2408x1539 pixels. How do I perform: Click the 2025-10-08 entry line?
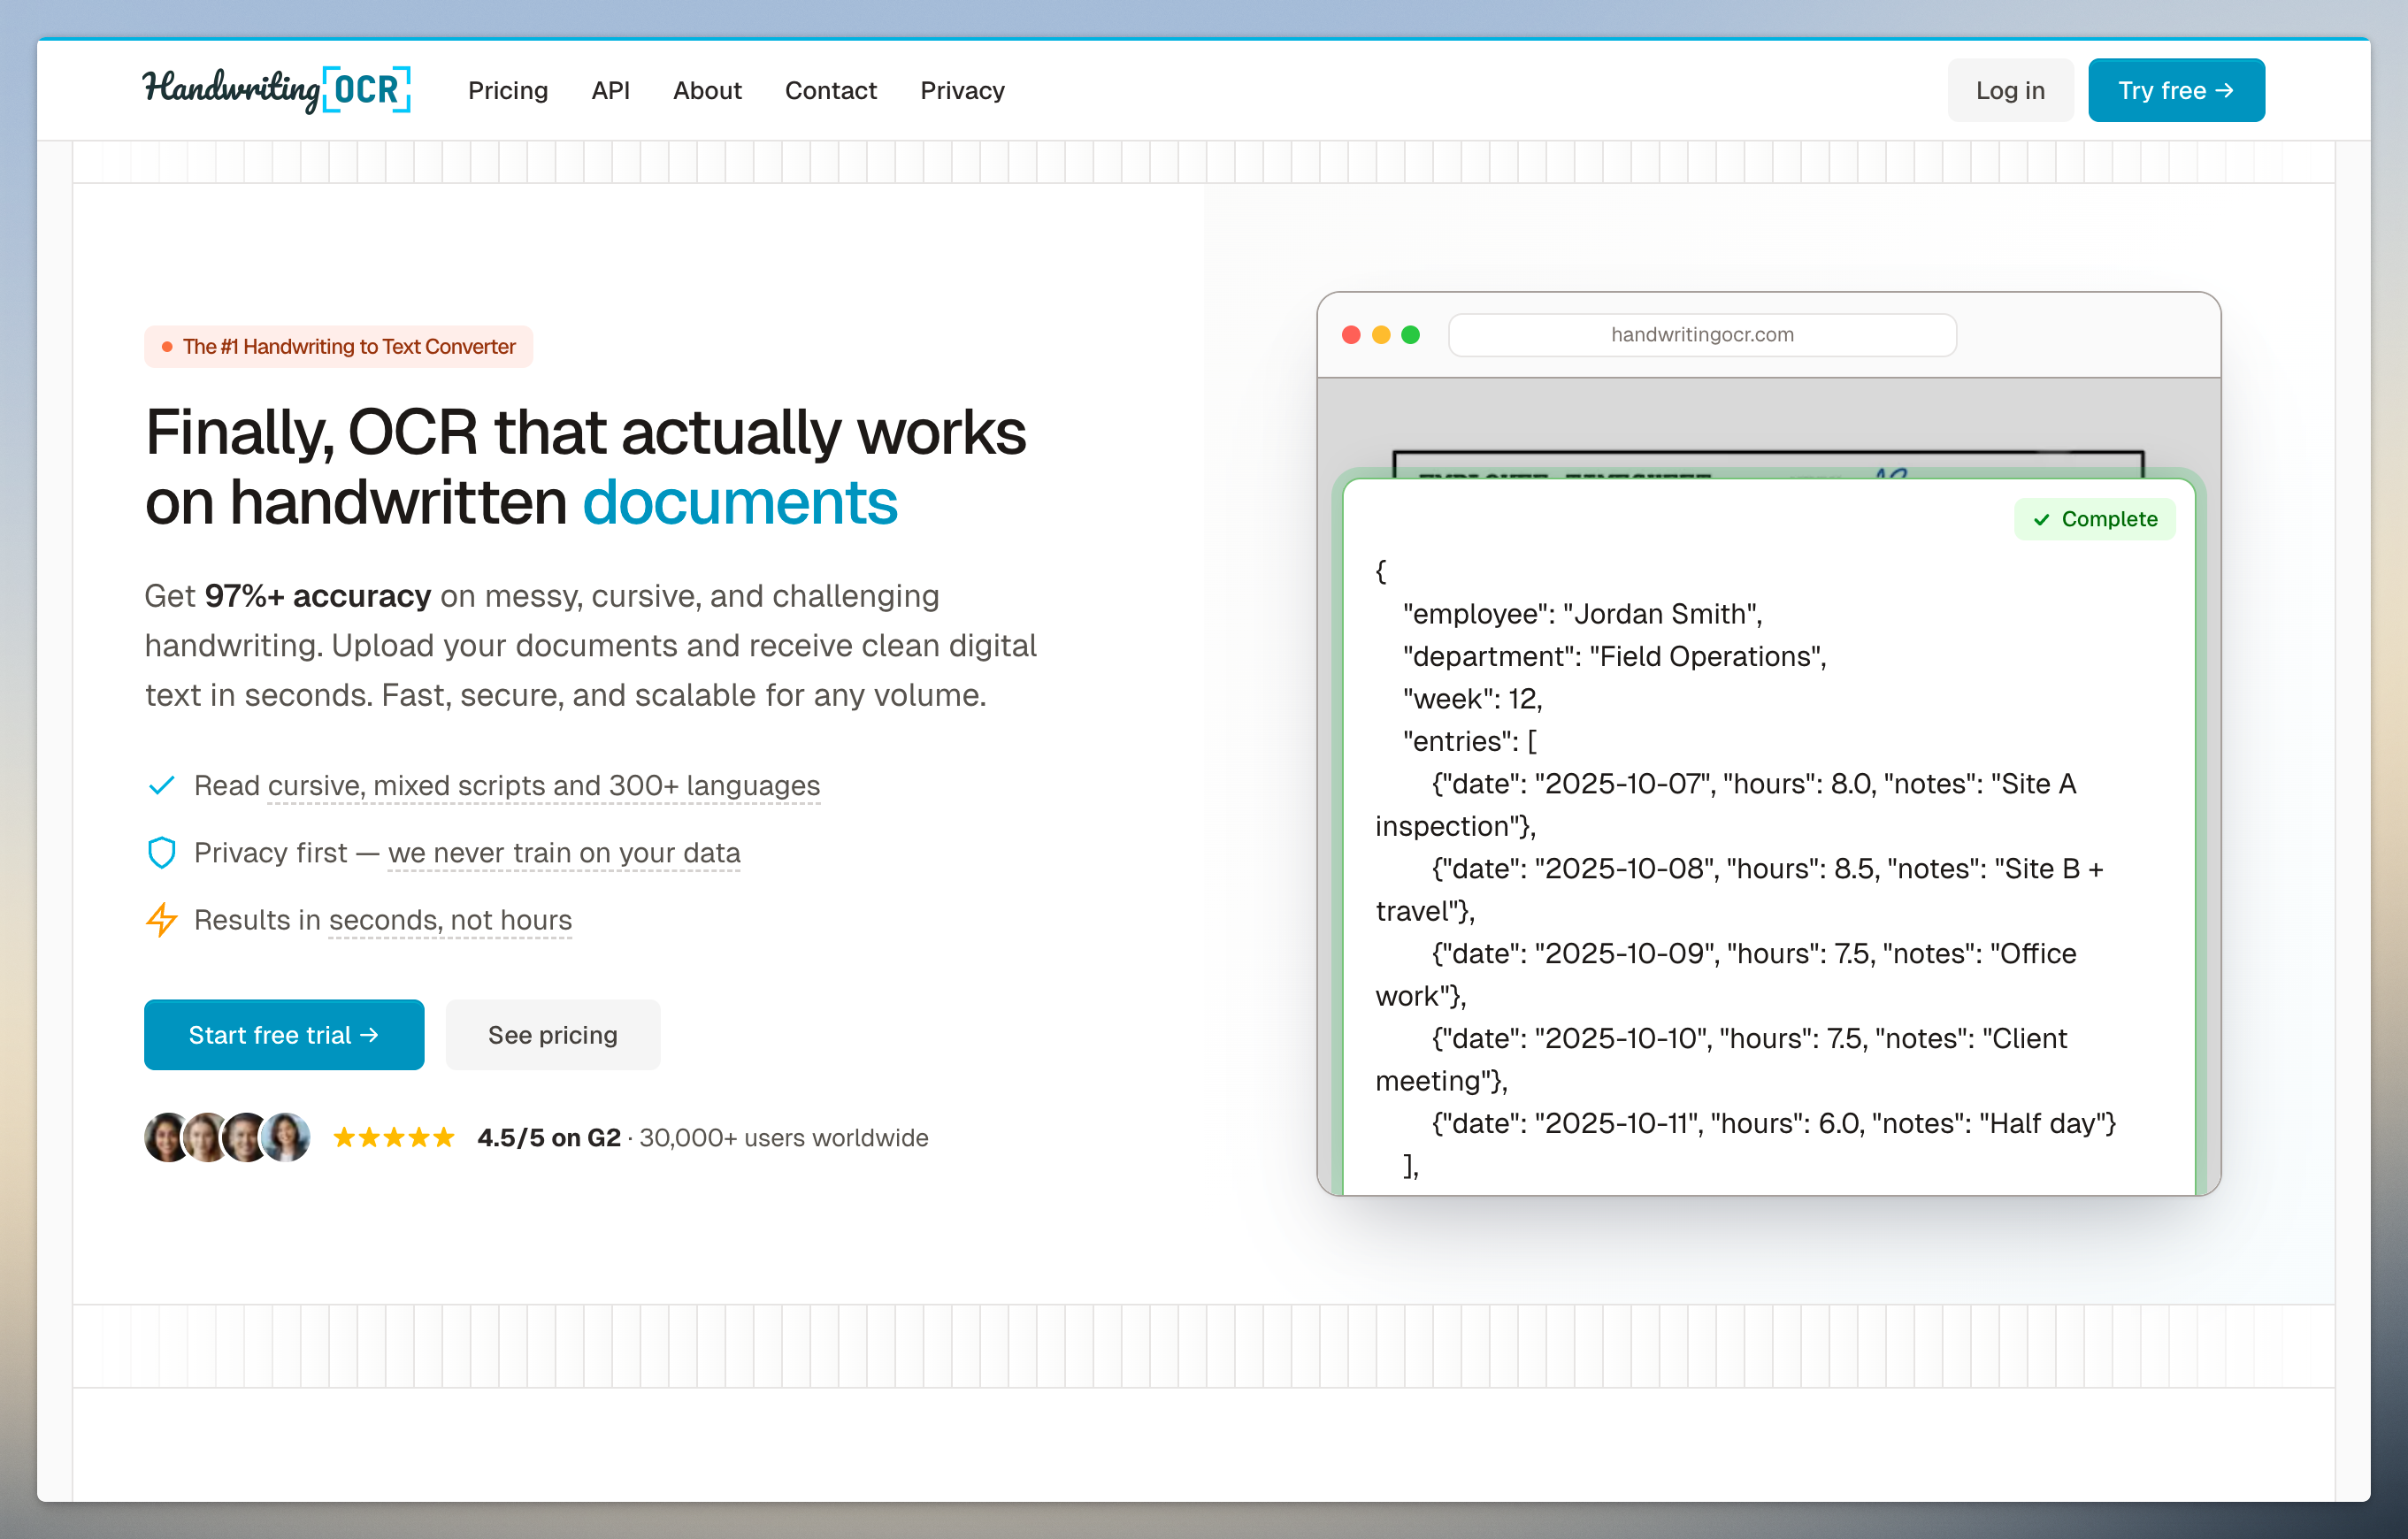[x=1740, y=890]
